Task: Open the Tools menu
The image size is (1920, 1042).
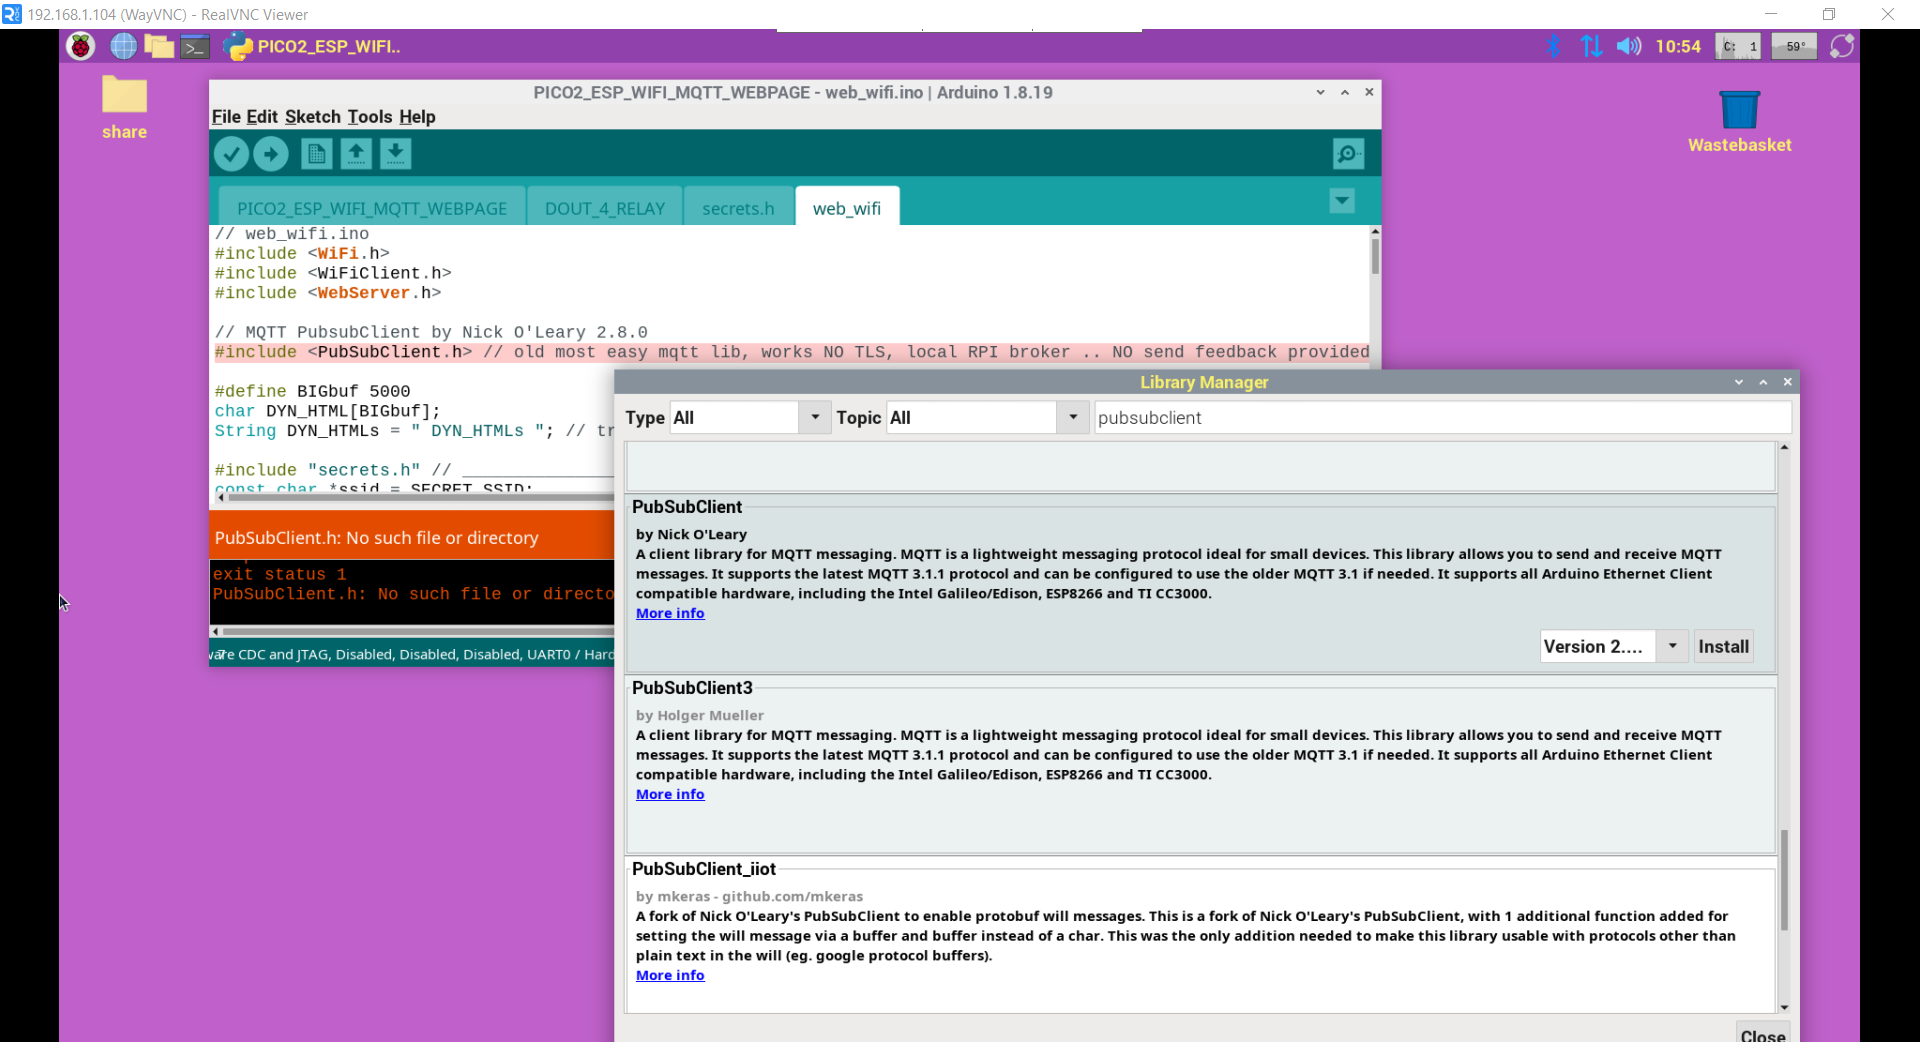Action: (370, 117)
